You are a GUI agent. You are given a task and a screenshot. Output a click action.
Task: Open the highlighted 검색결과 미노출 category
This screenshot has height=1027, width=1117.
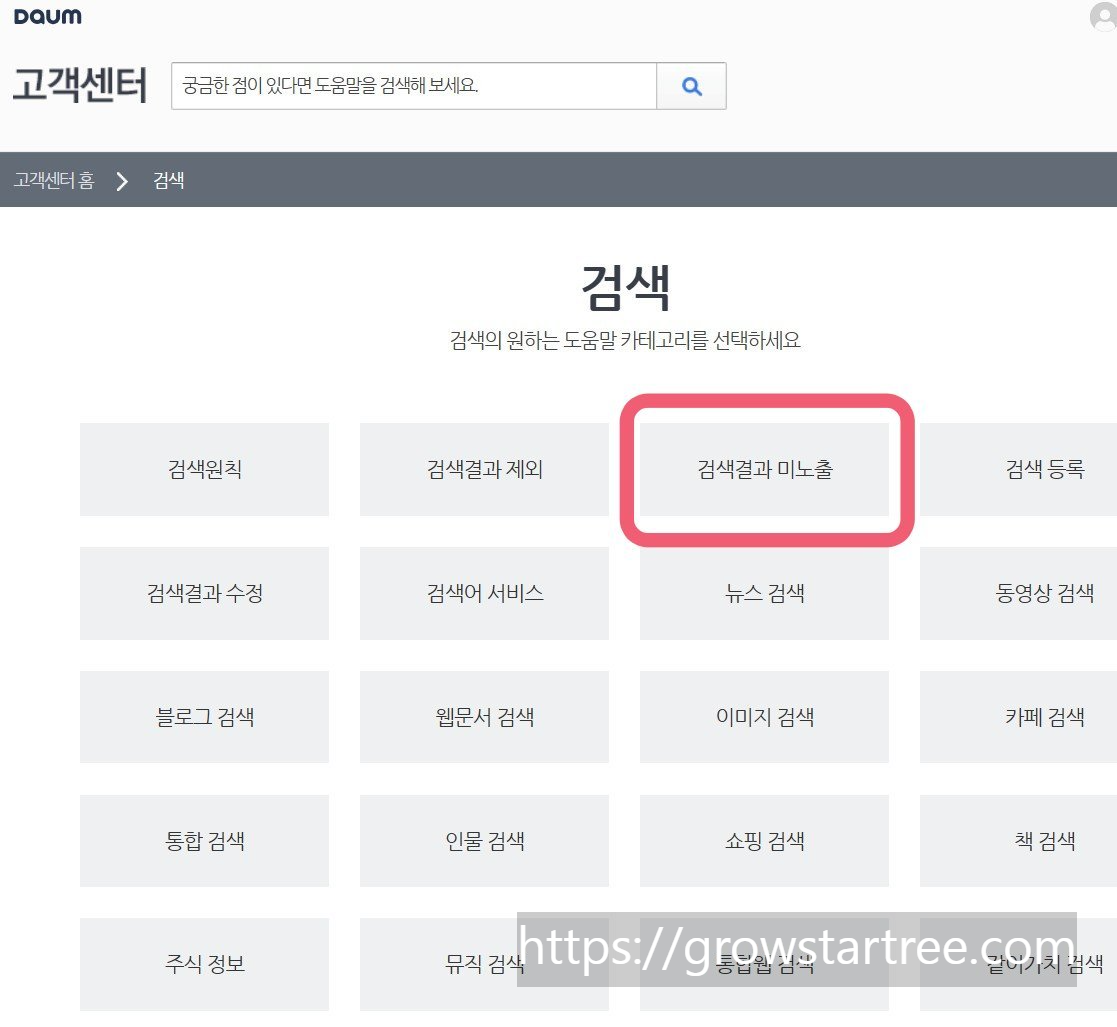pyautogui.click(x=764, y=469)
